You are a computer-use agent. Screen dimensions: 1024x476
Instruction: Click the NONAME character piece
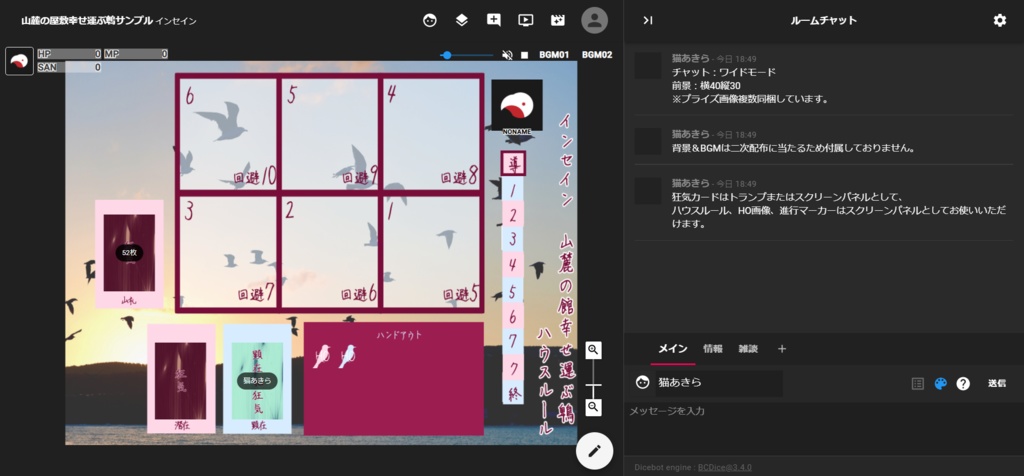pyautogui.click(x=517, y=107)
